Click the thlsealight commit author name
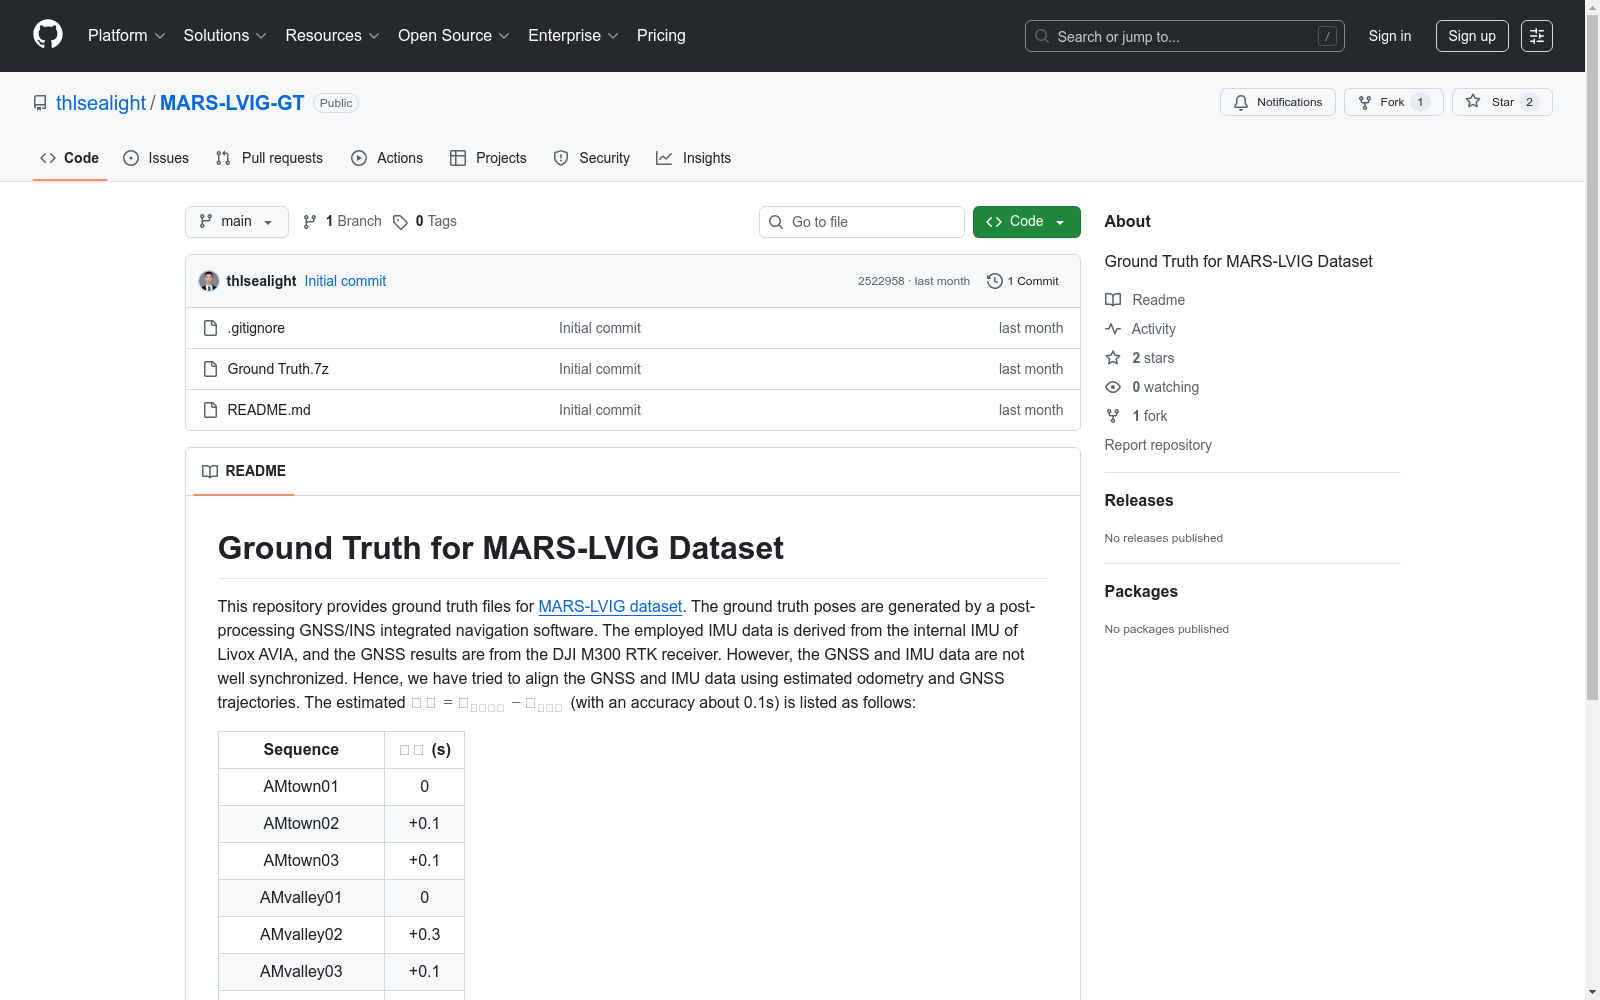The image size is (1600, 1000). pyautogui.click(x=261, y=281)
